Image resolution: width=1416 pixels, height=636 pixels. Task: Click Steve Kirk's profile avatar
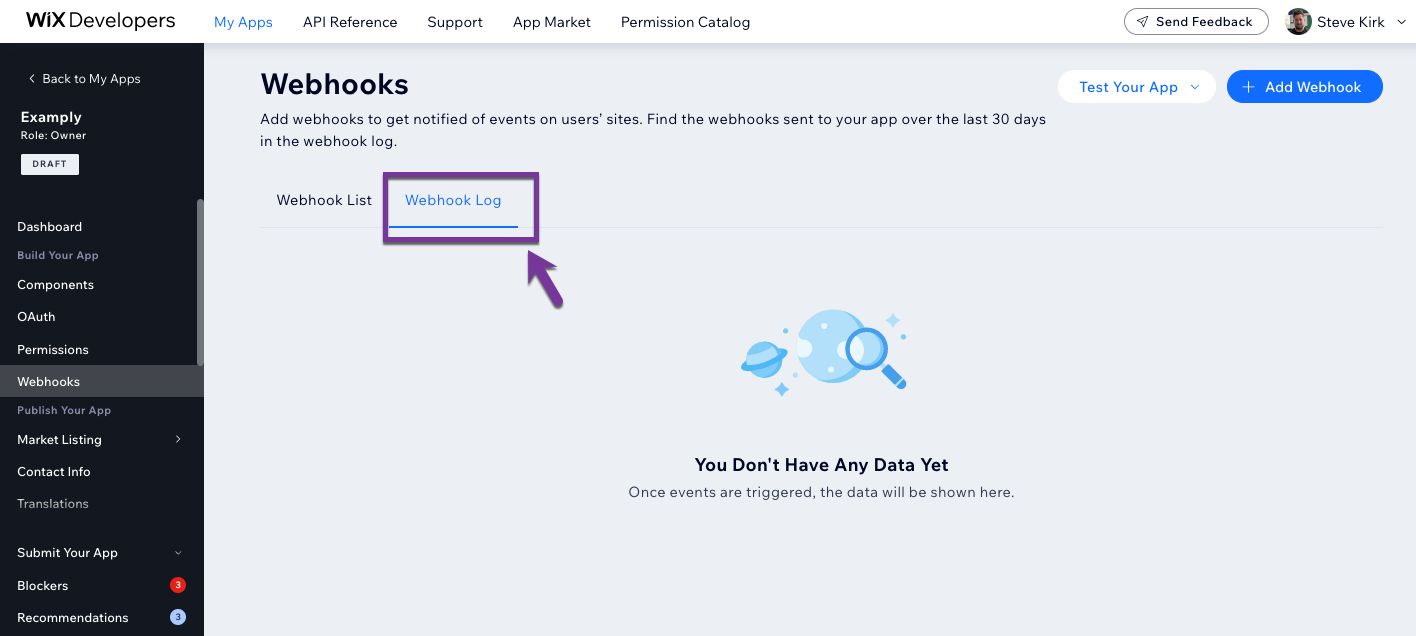[x=1298, y=22]
